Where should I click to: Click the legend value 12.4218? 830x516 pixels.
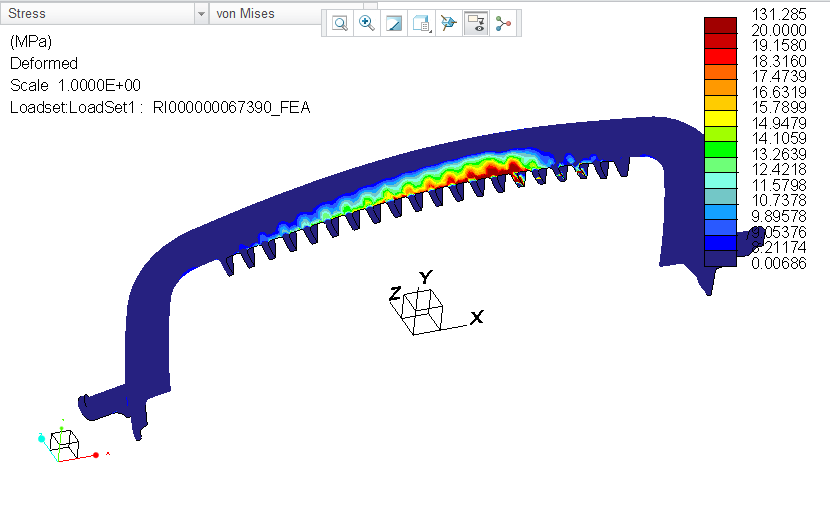(x=779, y=170)
